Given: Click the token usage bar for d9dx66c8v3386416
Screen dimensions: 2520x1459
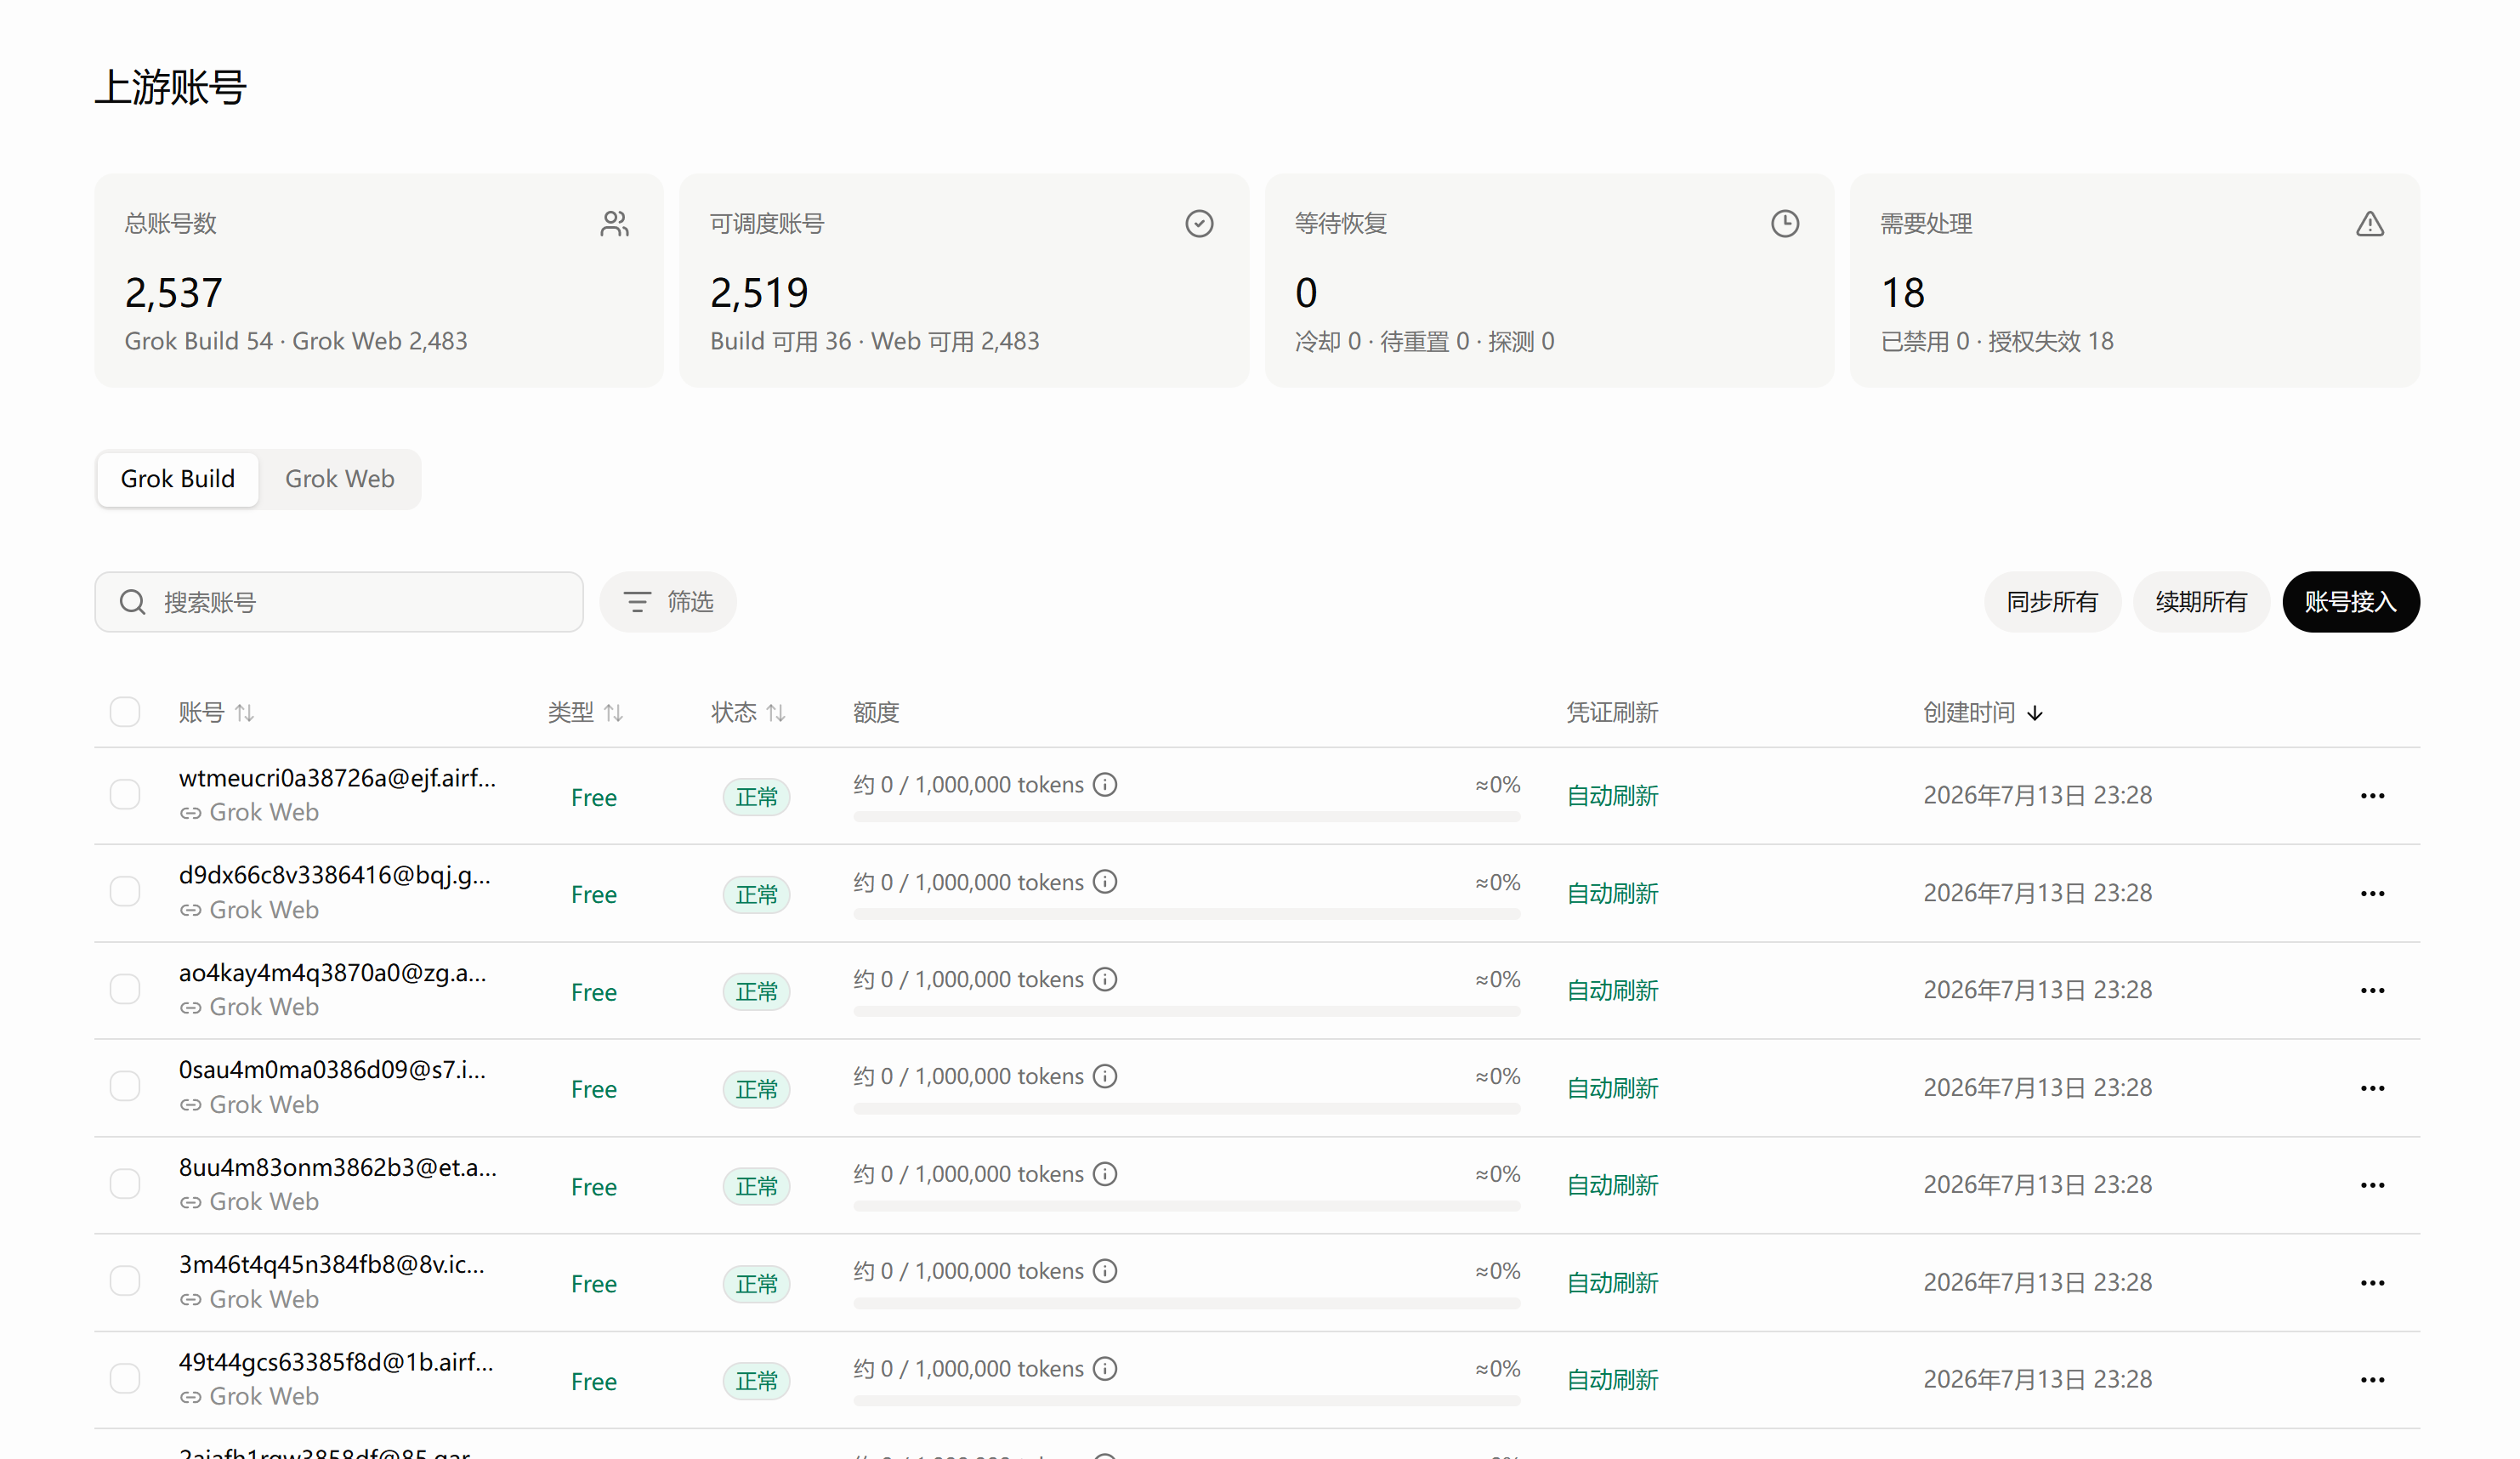Looking at the screenshot, I should [x=1187, y=914].
